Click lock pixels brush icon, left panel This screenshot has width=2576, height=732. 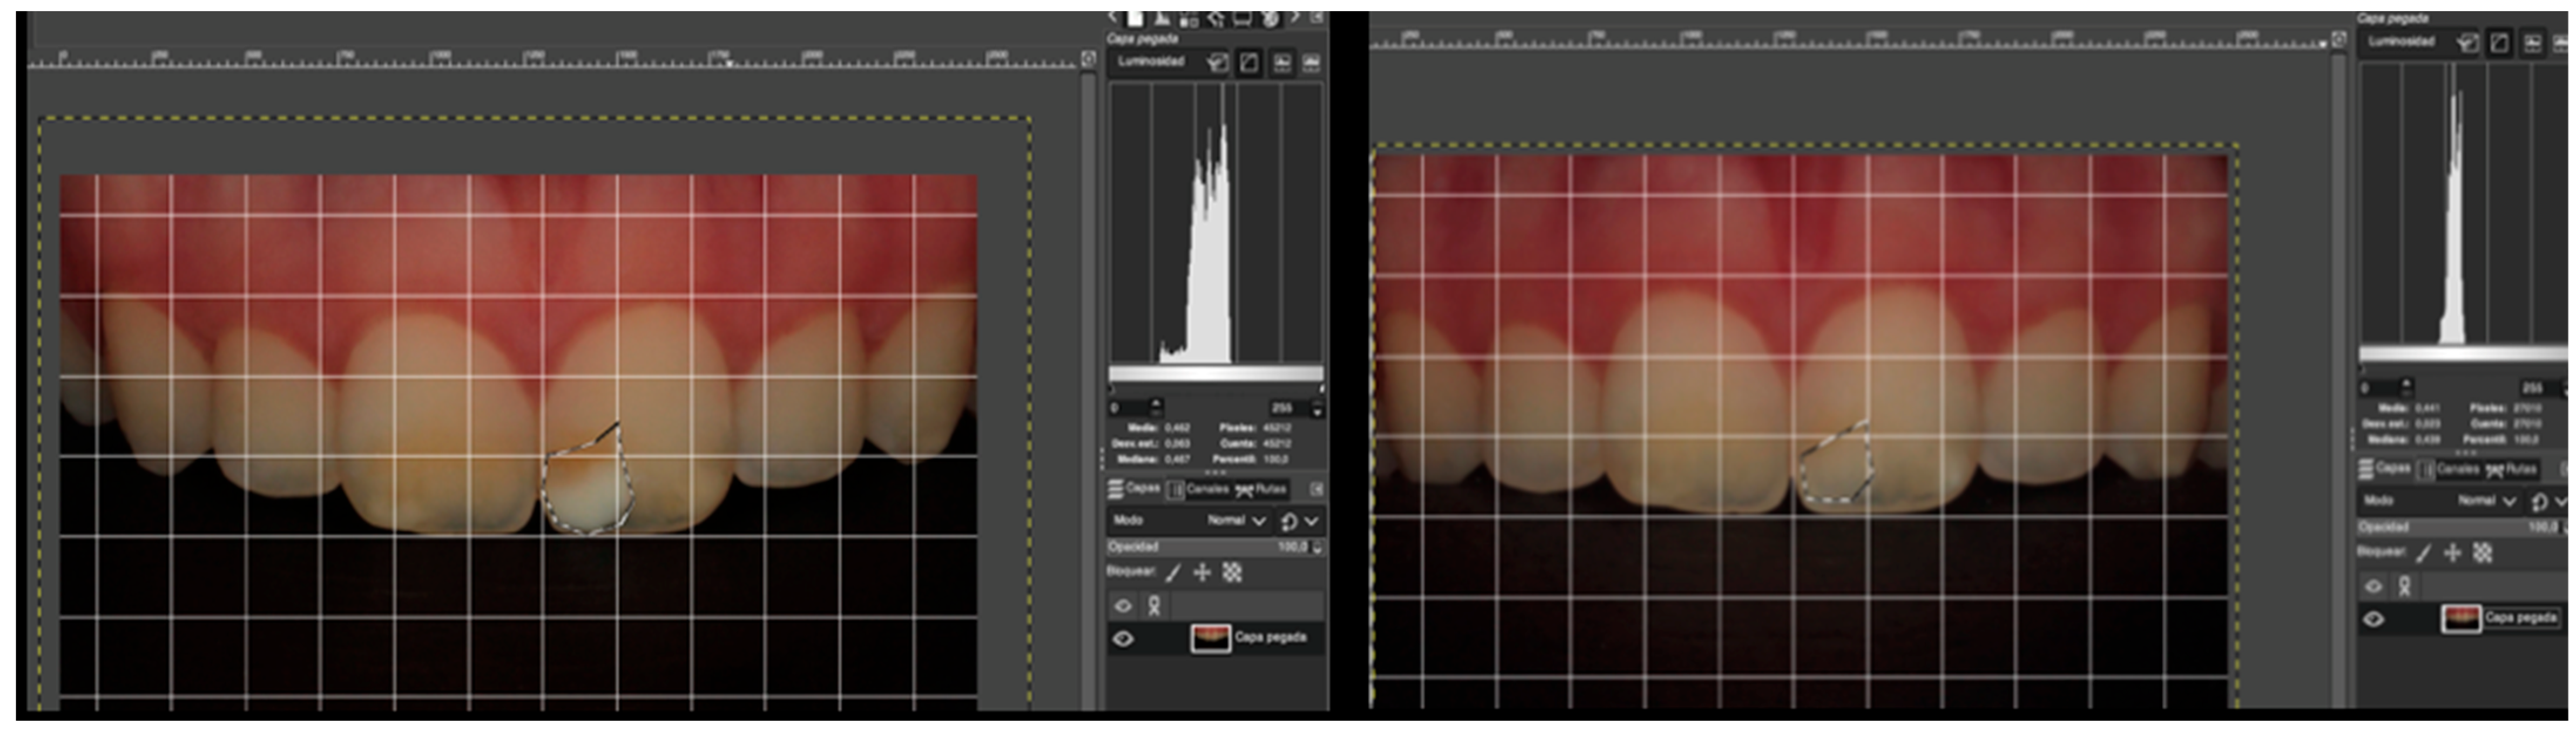1173,573
